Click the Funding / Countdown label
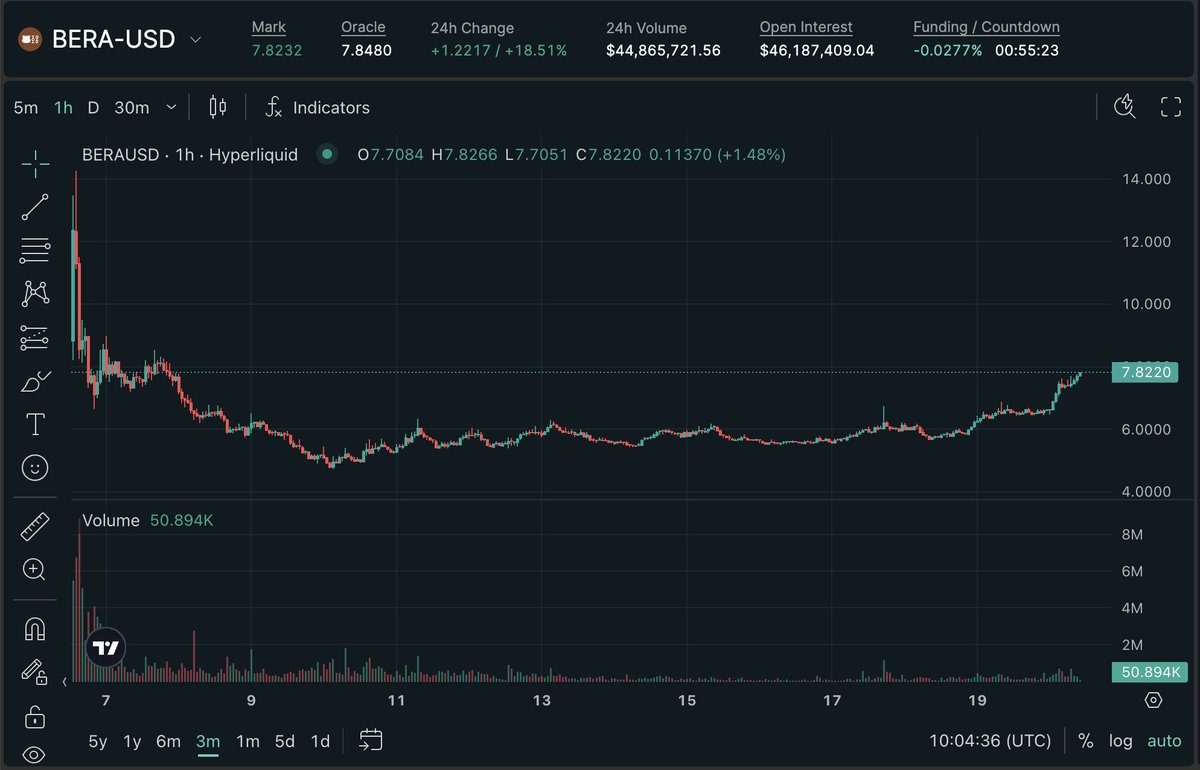The image size is (1200, 770). click(x=986, y=27)
